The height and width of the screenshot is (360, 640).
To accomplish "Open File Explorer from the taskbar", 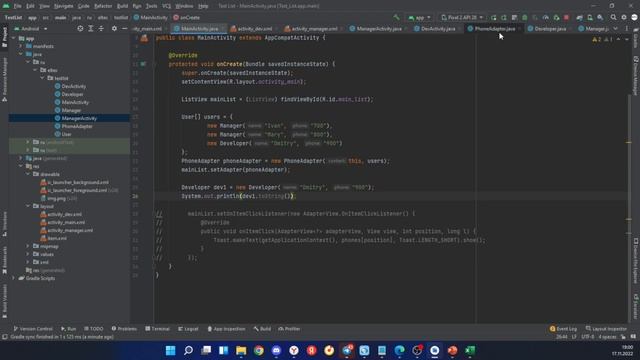I will pos(241,351).
